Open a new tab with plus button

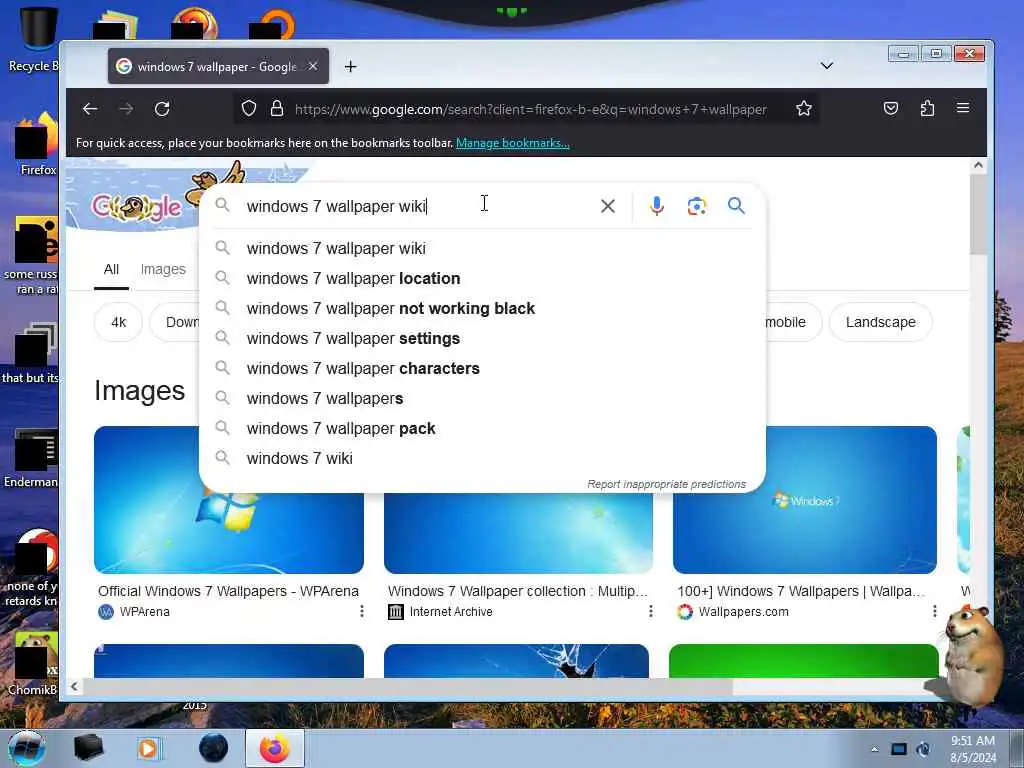351,67
